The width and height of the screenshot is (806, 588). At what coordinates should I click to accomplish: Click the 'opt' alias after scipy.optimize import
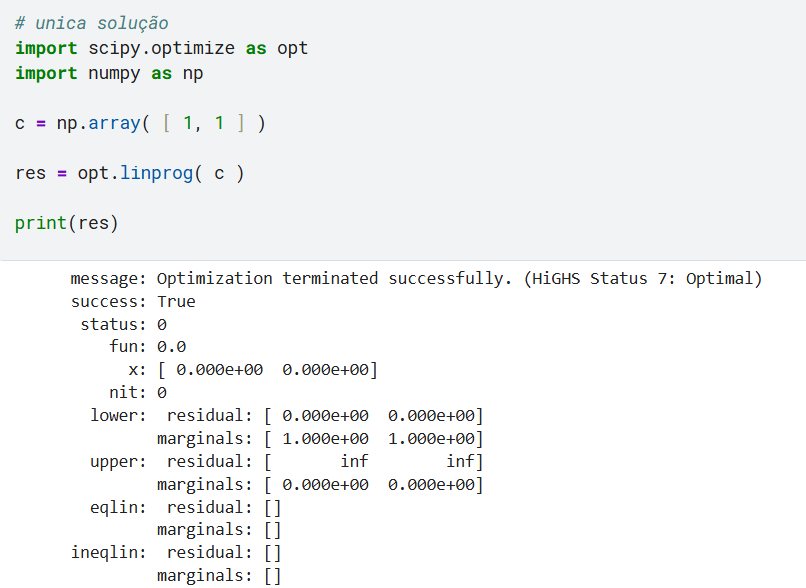(x=292, y=48)
